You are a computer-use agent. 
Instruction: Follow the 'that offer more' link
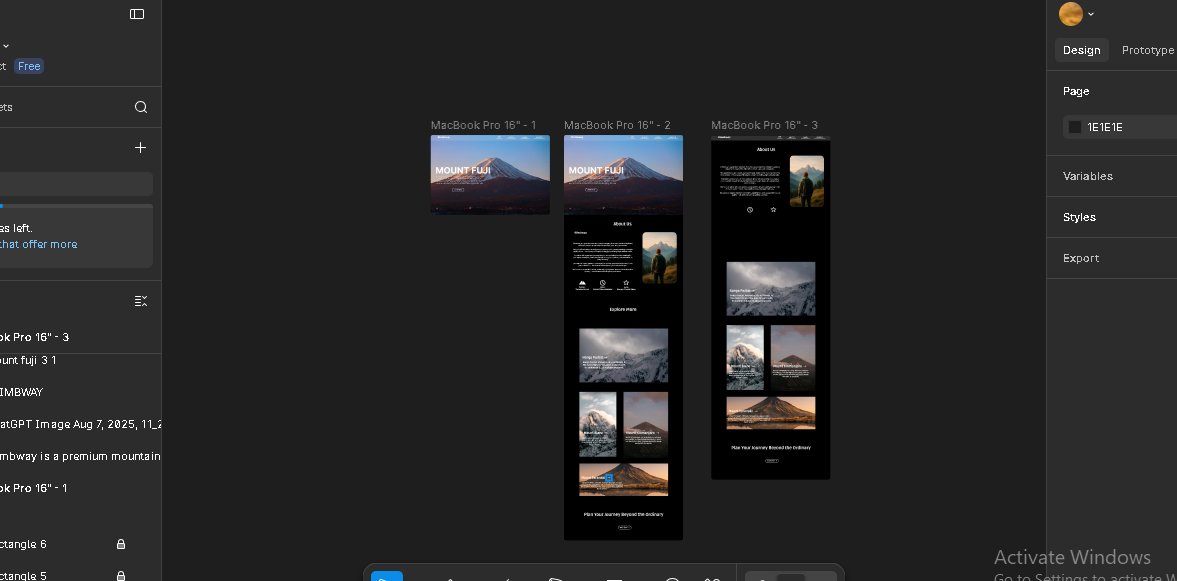38,244
